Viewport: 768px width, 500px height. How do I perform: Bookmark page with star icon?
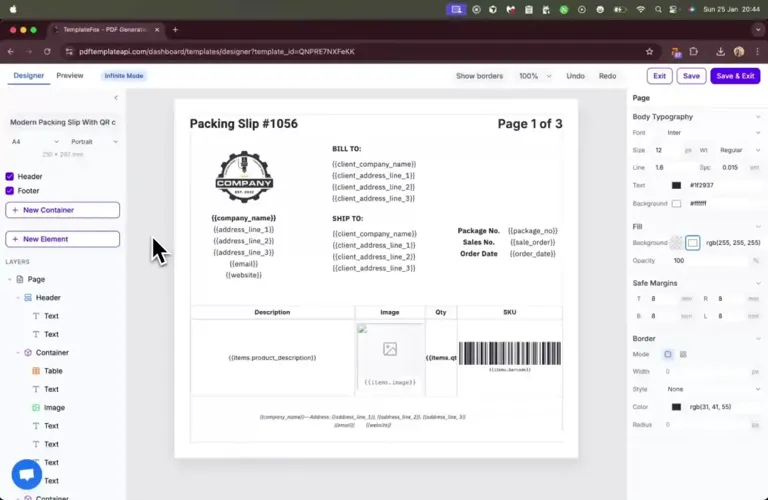[649, 52]
